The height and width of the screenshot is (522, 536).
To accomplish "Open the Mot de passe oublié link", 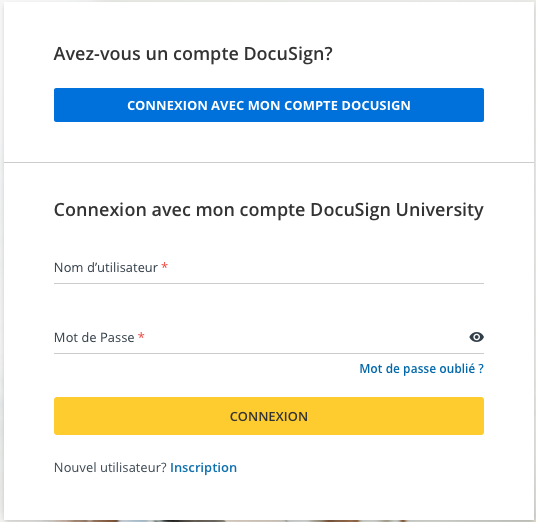I will (421, 369).
